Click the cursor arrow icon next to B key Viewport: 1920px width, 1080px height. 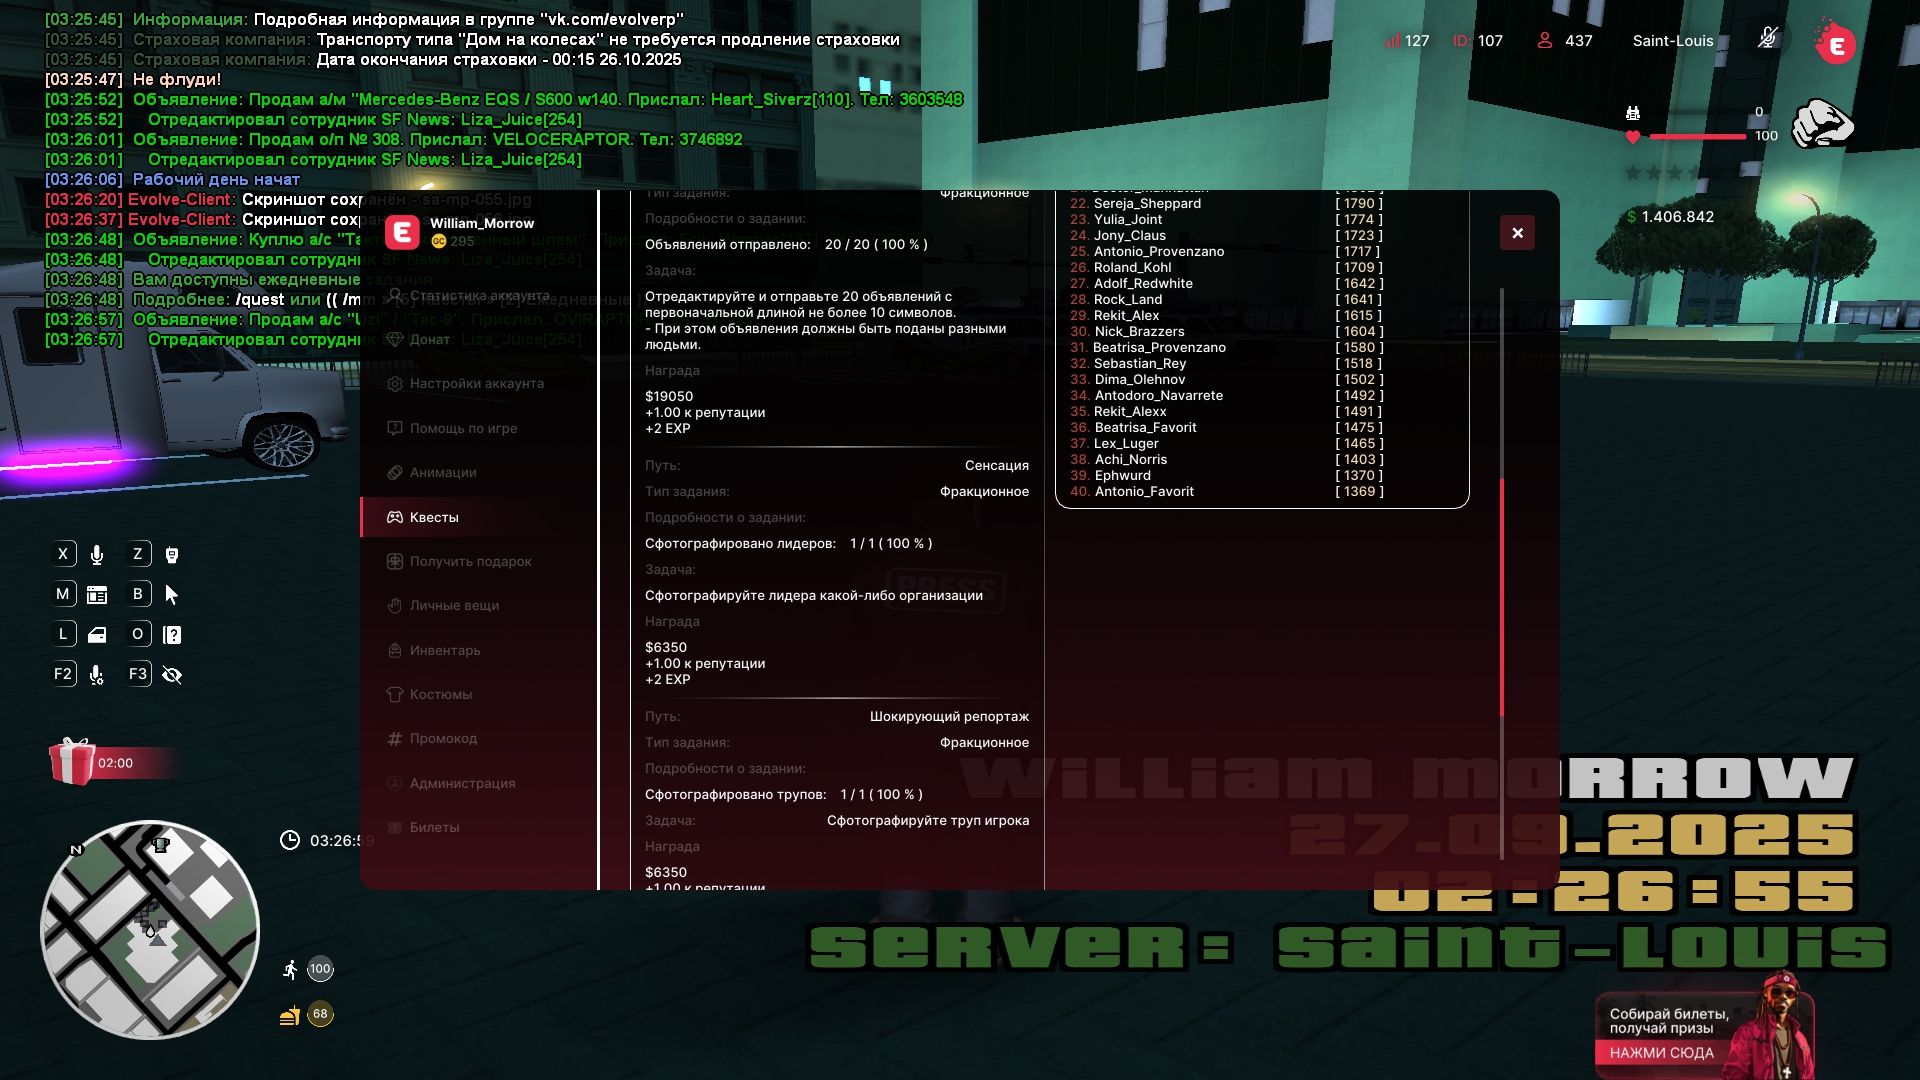pyautogui.click(x=172, y=595)
